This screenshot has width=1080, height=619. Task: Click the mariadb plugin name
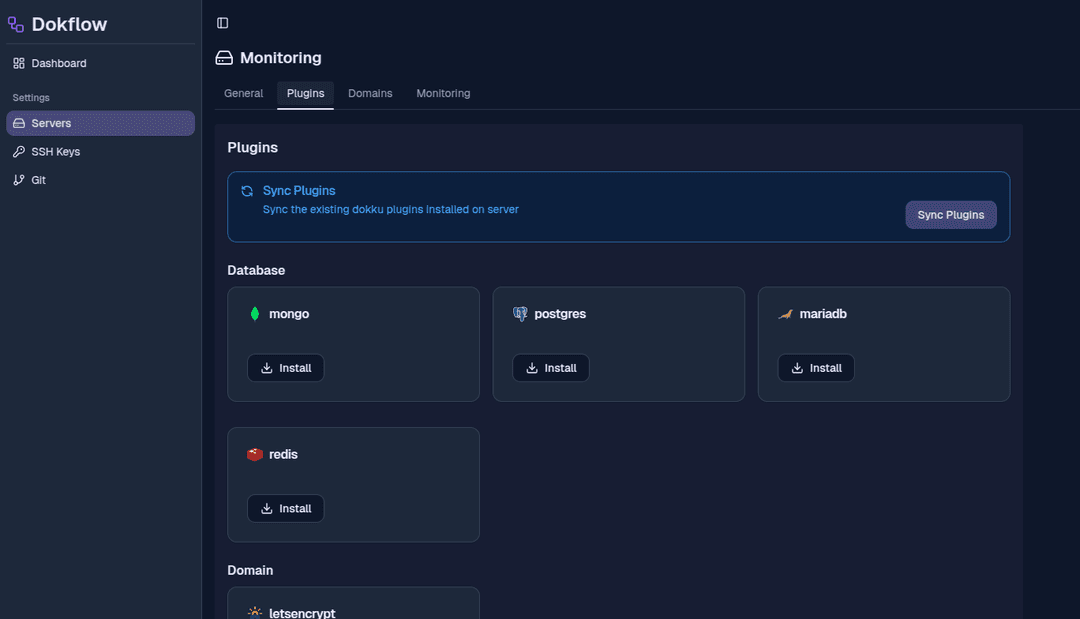pos(823,314)
